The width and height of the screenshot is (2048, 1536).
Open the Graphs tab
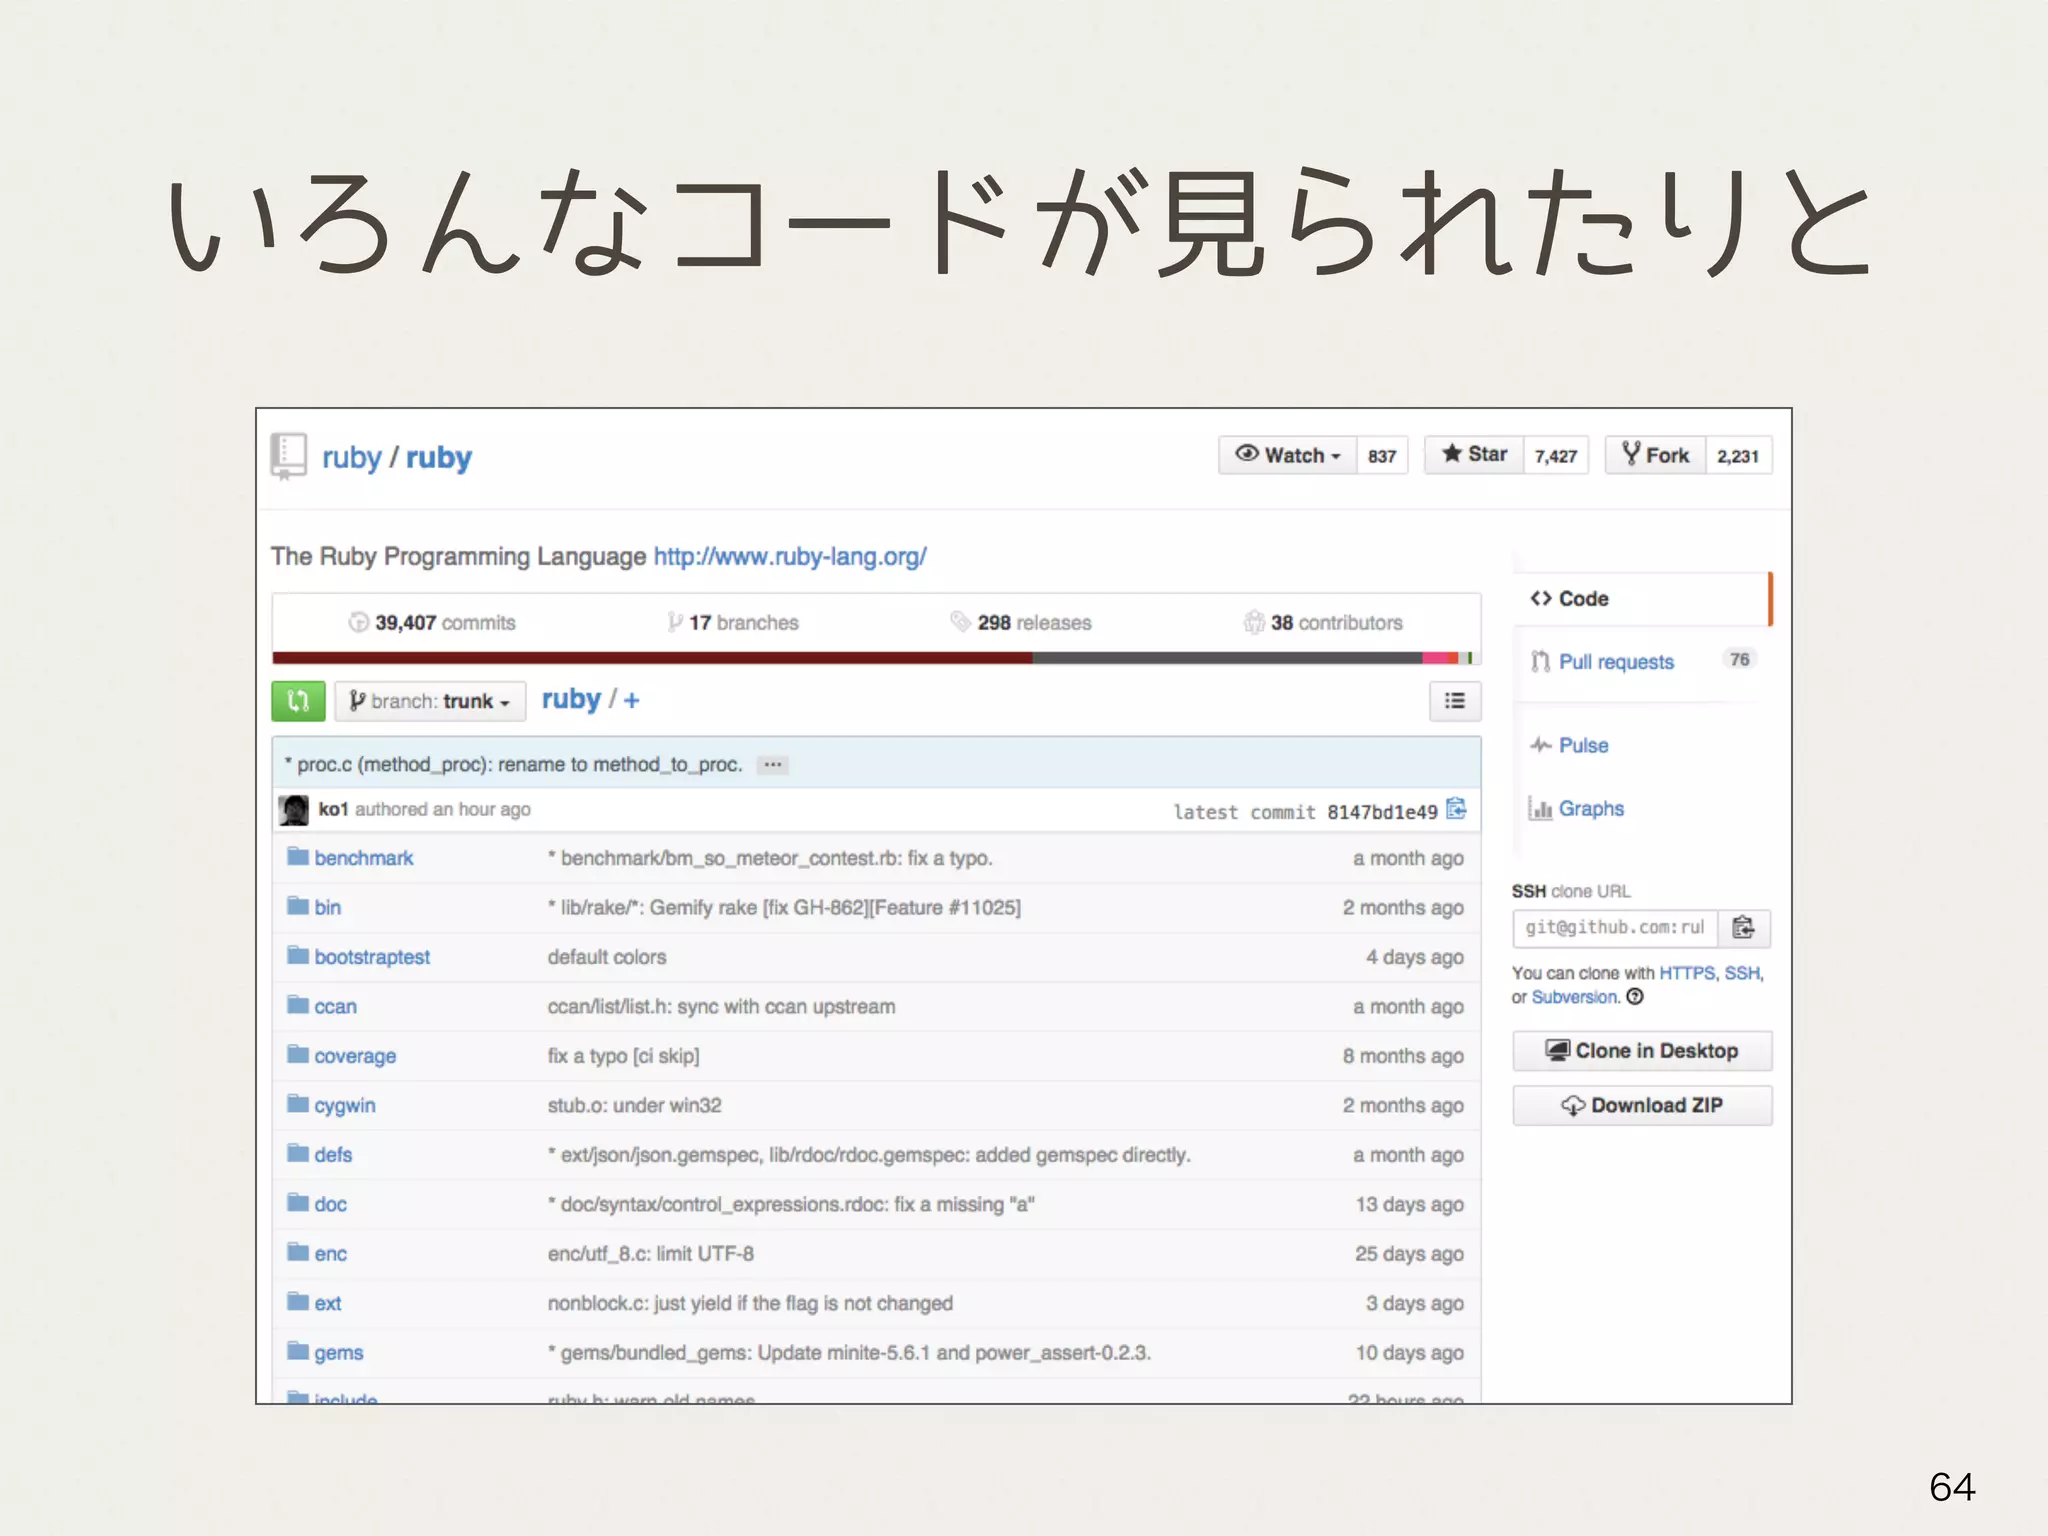(1590, 809)
